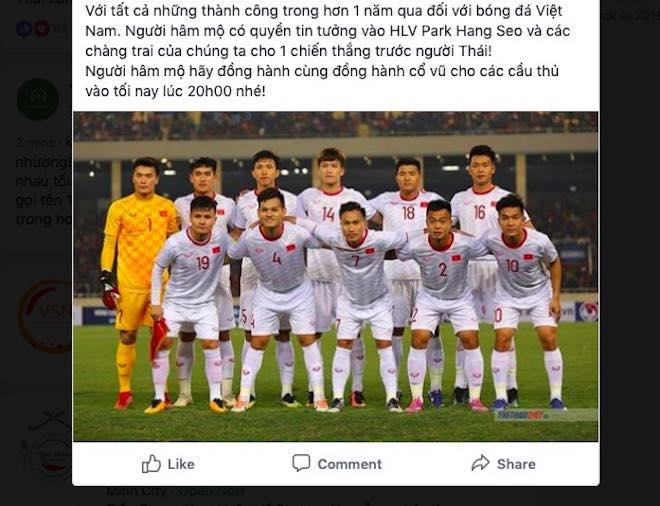Click the thumbs-up Like icon

coord(151,464)
